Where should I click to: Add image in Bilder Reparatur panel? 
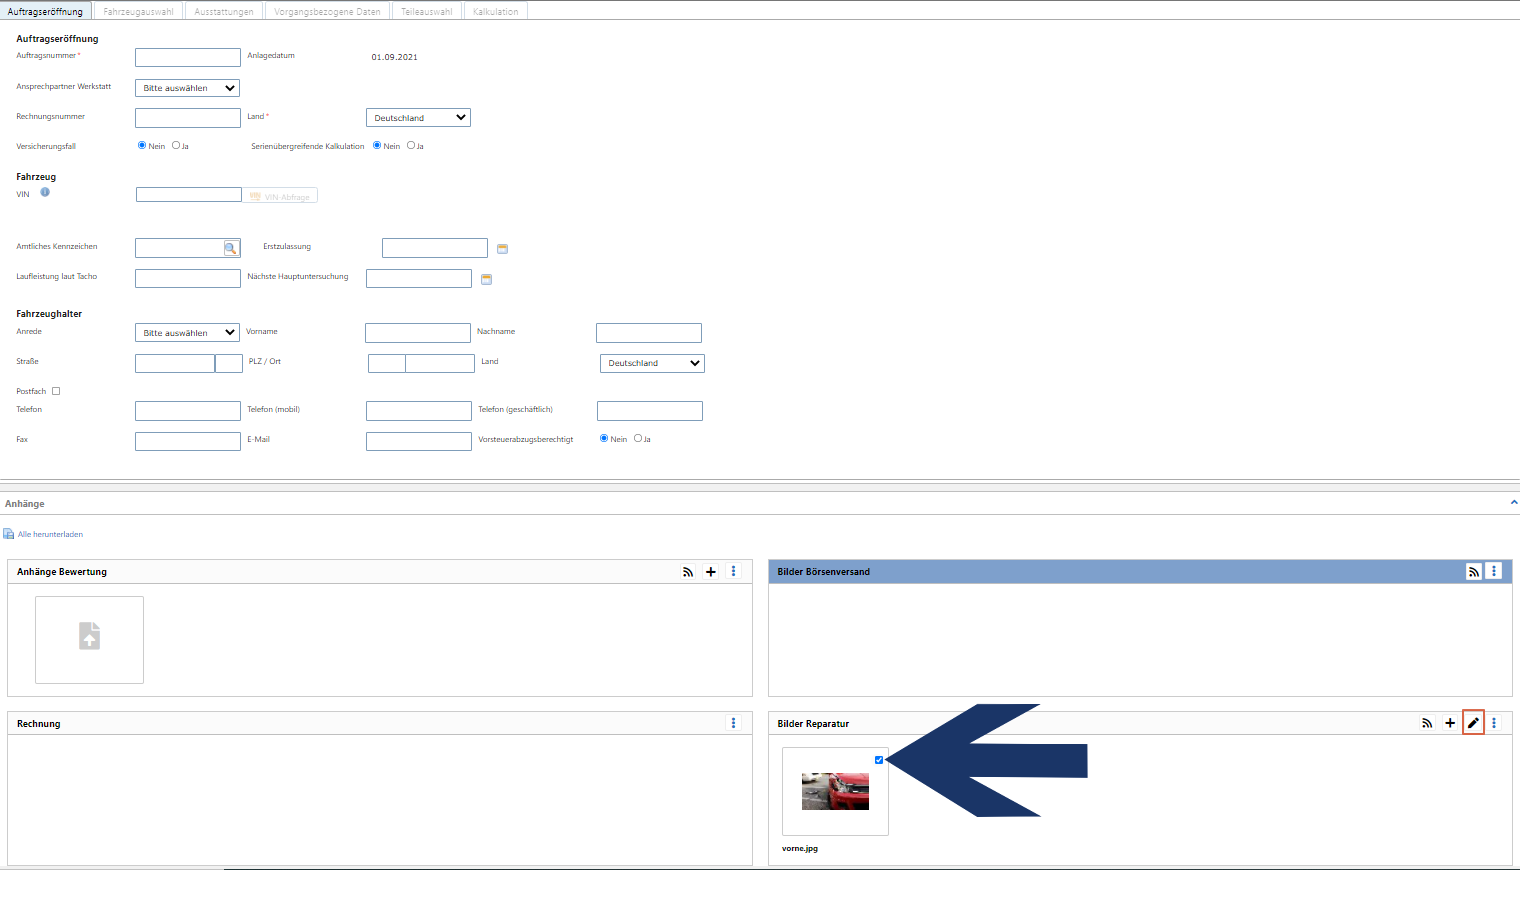(1450, 723)
